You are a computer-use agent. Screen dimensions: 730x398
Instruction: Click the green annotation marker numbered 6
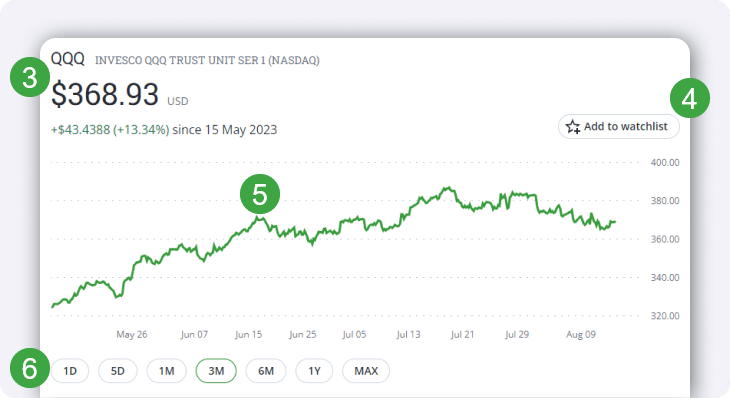click(x=30, y=368)
